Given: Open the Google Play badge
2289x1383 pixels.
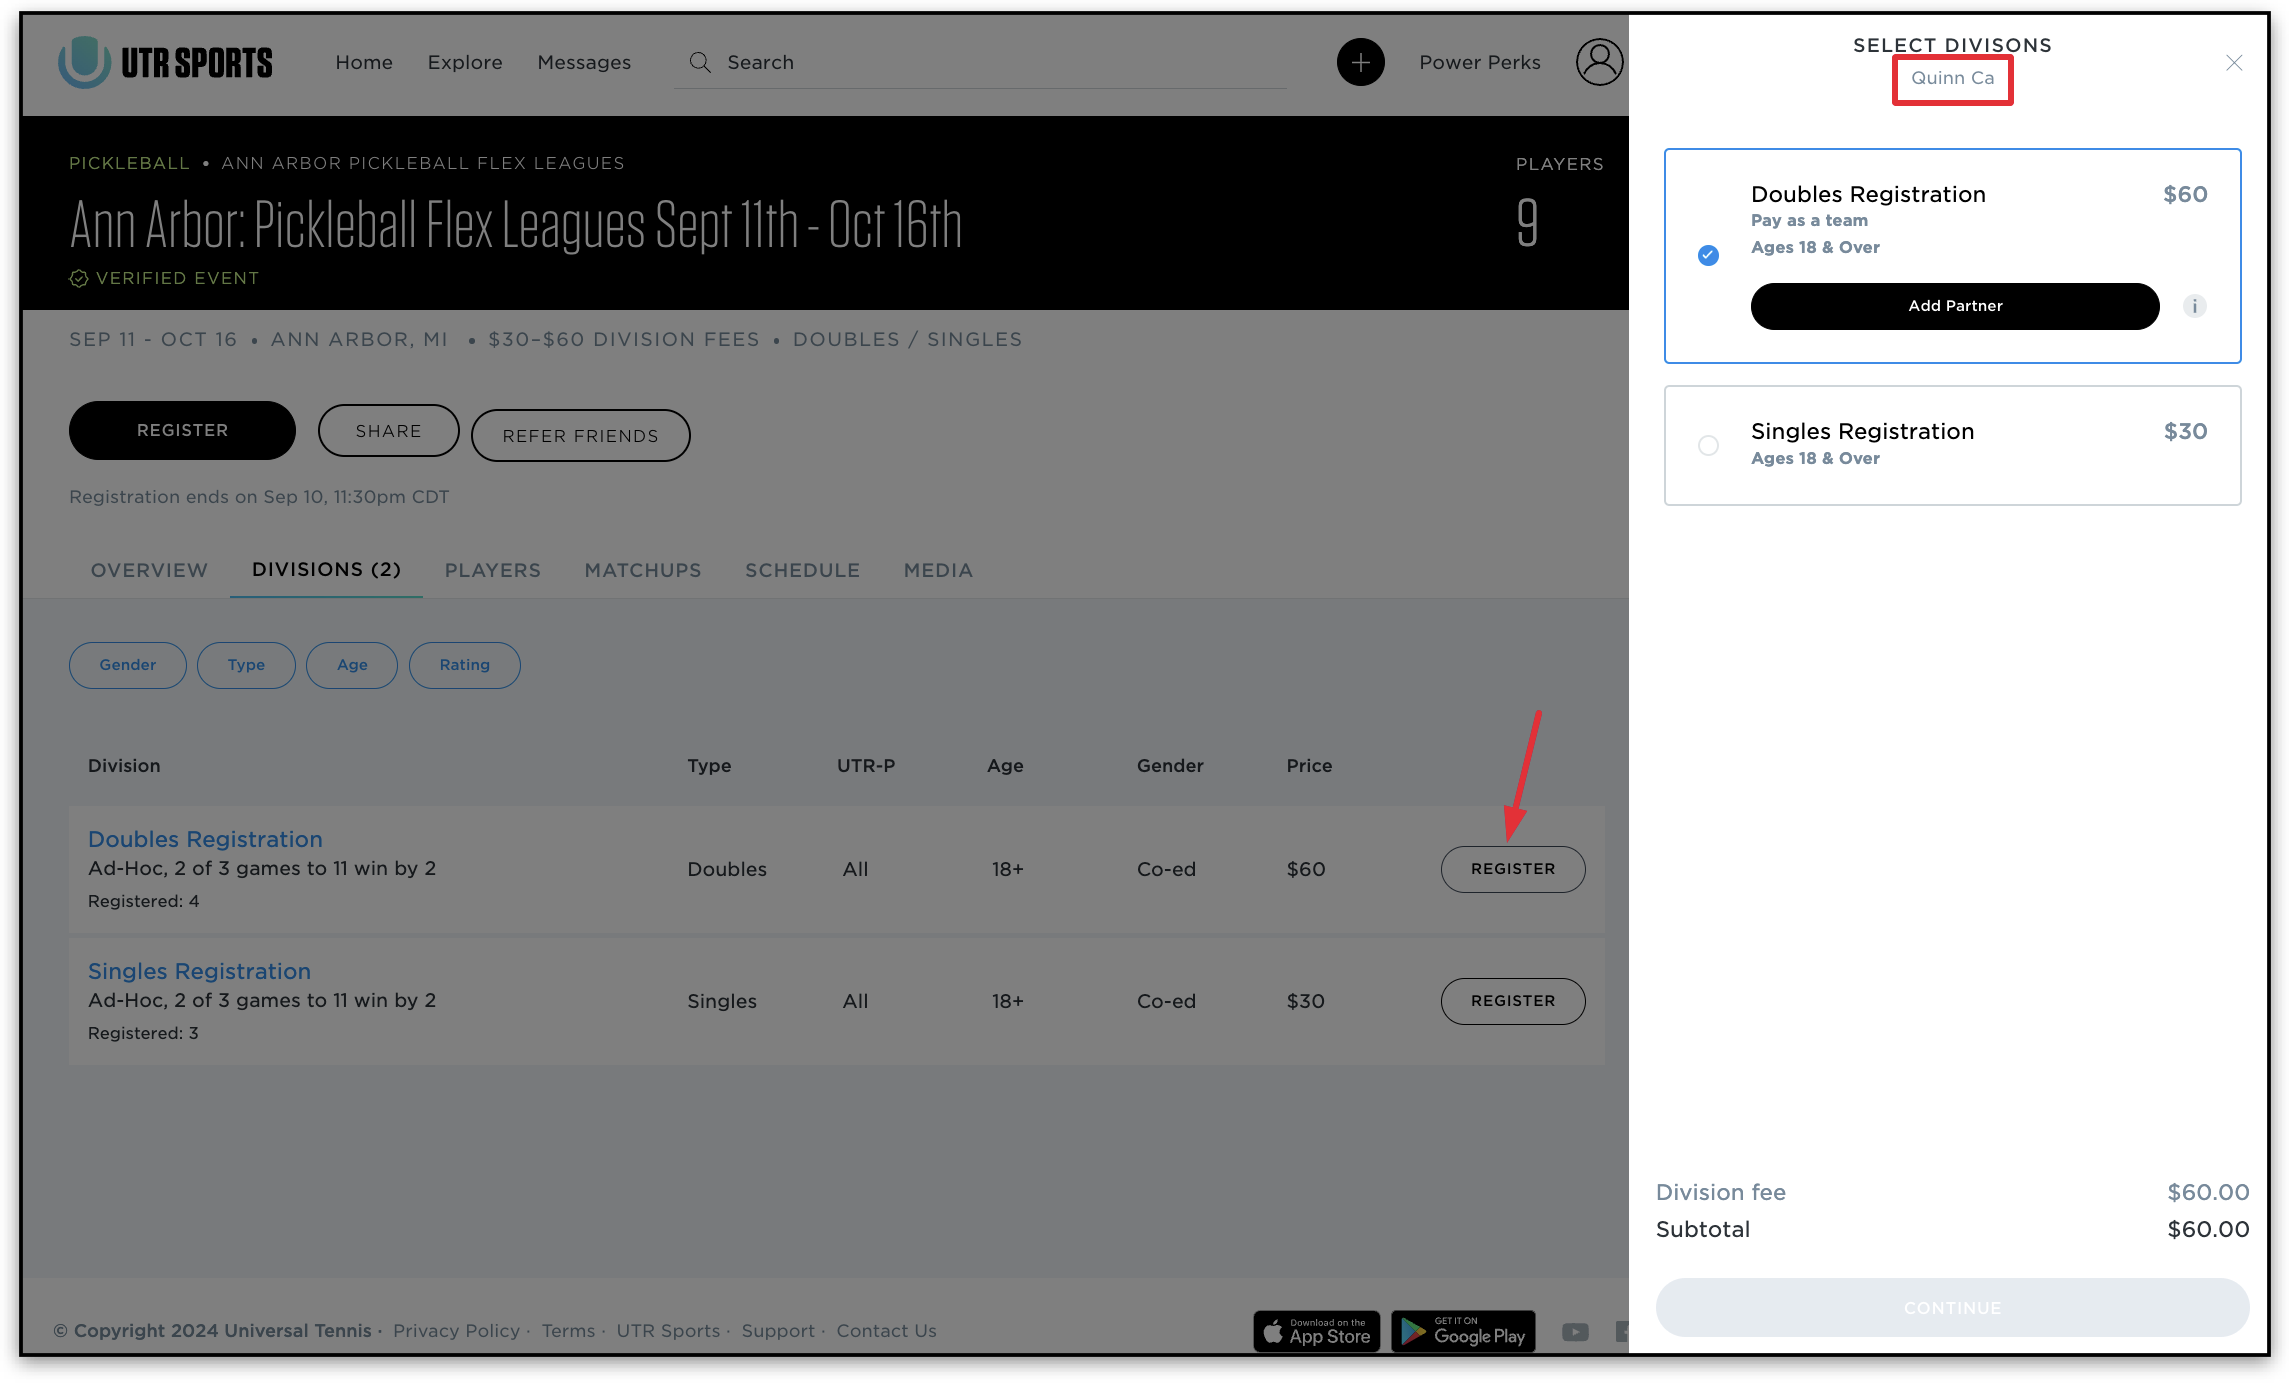Looking at the screenshot, I should (x=1462, y=1331).
